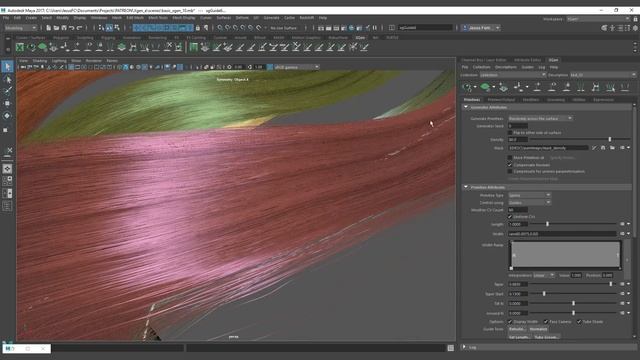Open ramp Interpolation dropdown
The height and width of the screenshot is (360, 640).
click(544, 276)
